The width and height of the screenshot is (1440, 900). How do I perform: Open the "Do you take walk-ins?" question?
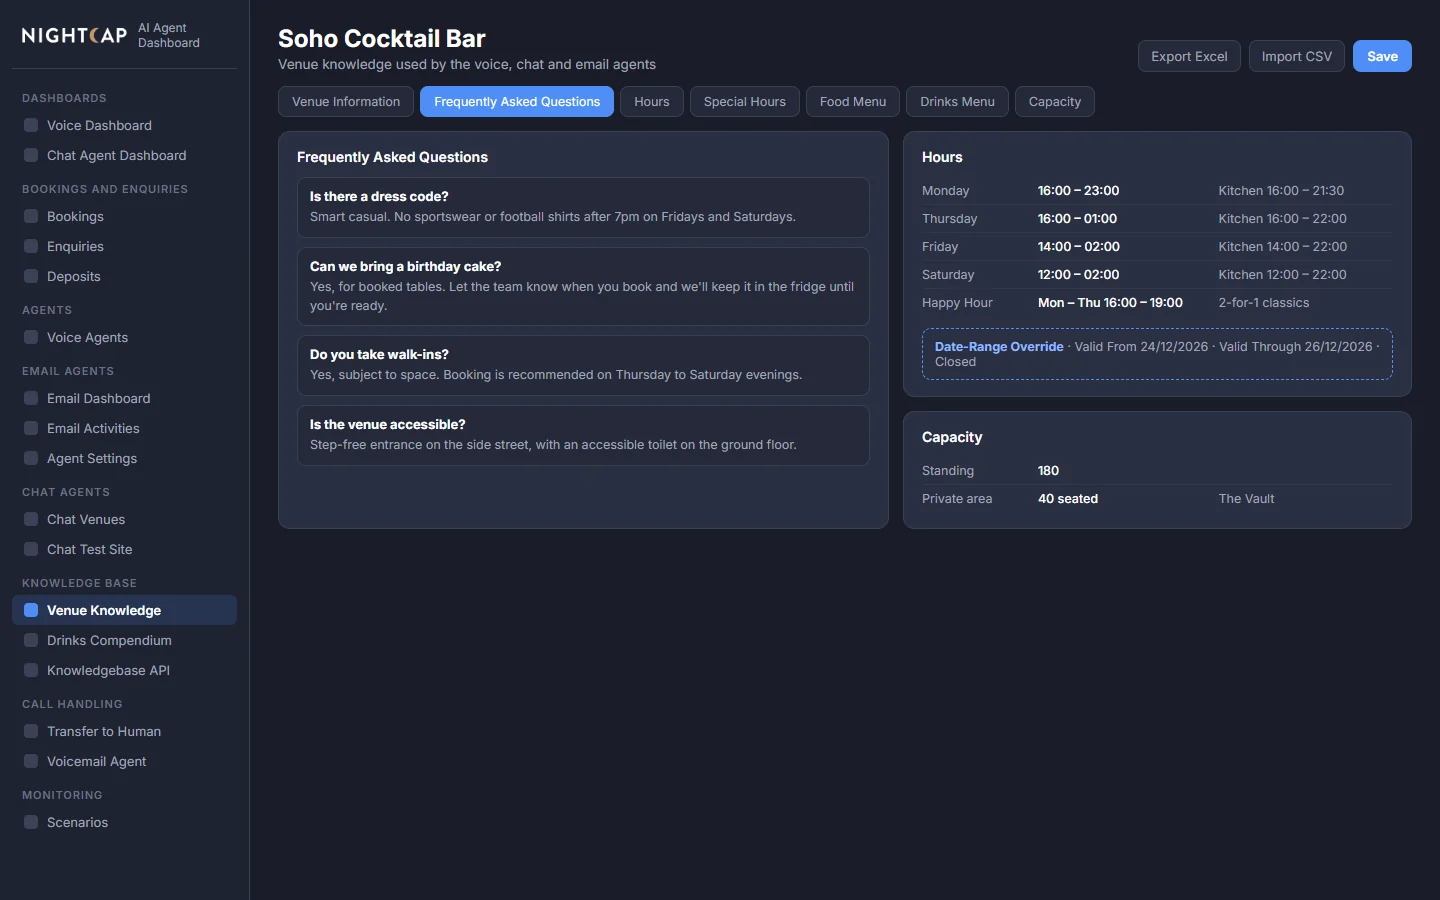583,365
